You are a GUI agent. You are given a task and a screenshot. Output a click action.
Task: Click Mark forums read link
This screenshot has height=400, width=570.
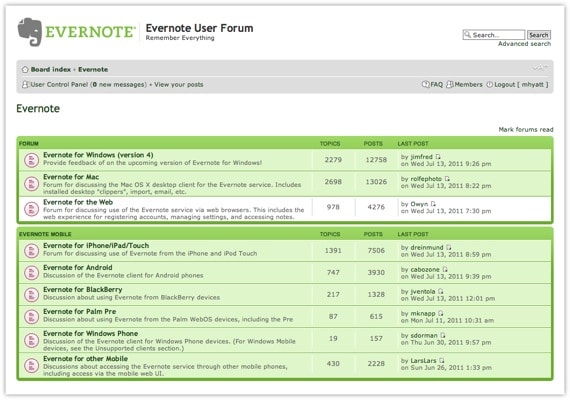click(526, 129)
